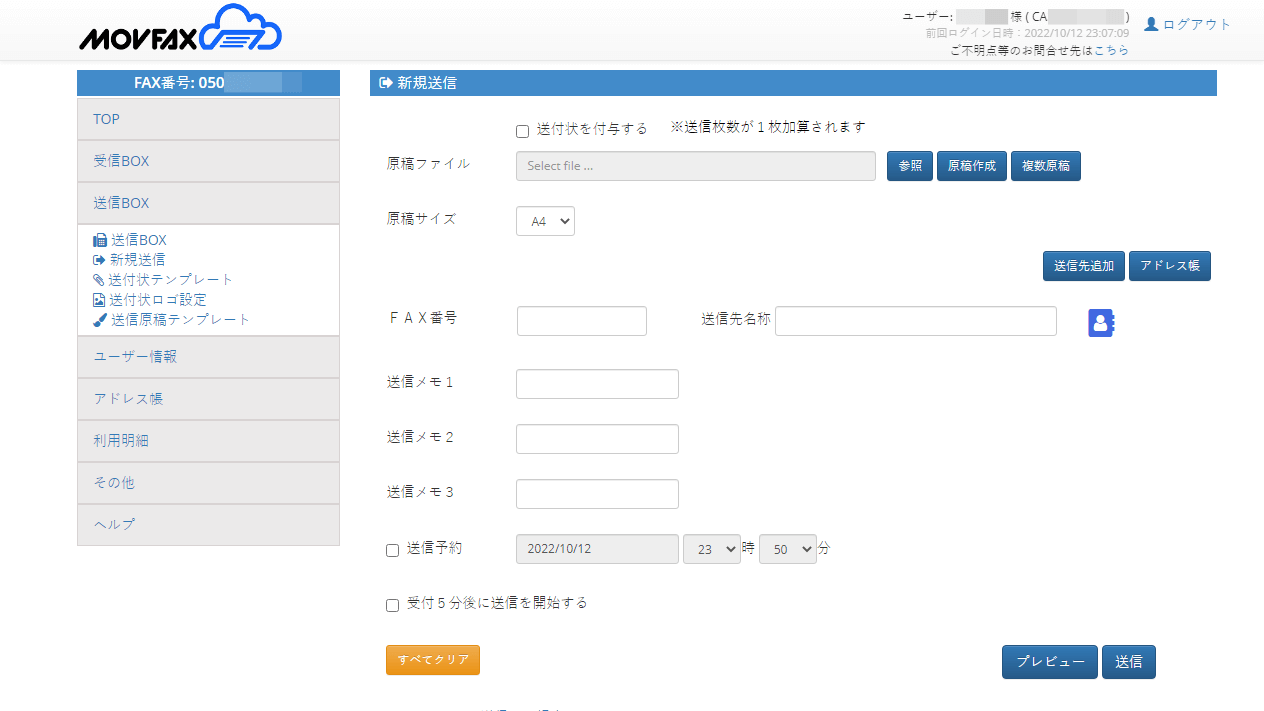The width and height of the screenshot is (1264, 711).
Task: Click the 送信BOX submenu link
Action: (x=138, y=240)
